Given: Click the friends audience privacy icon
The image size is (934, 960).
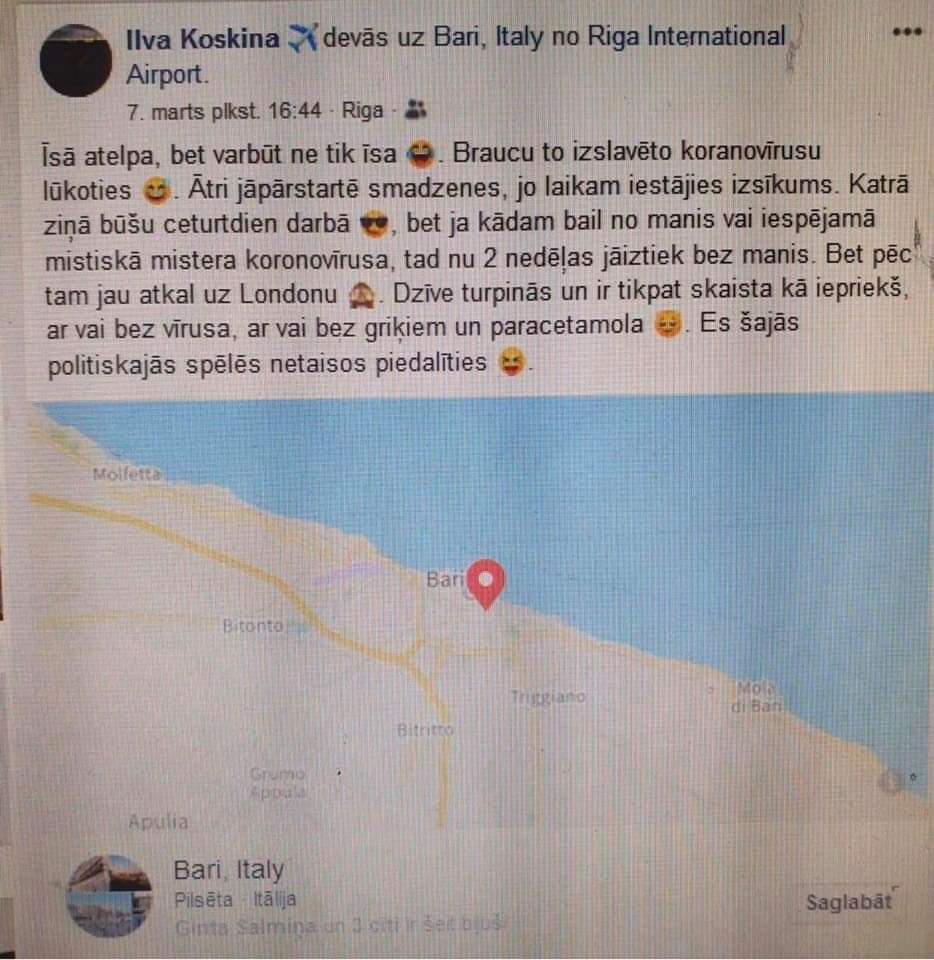Looking at the screenshot, I should 416,110.
